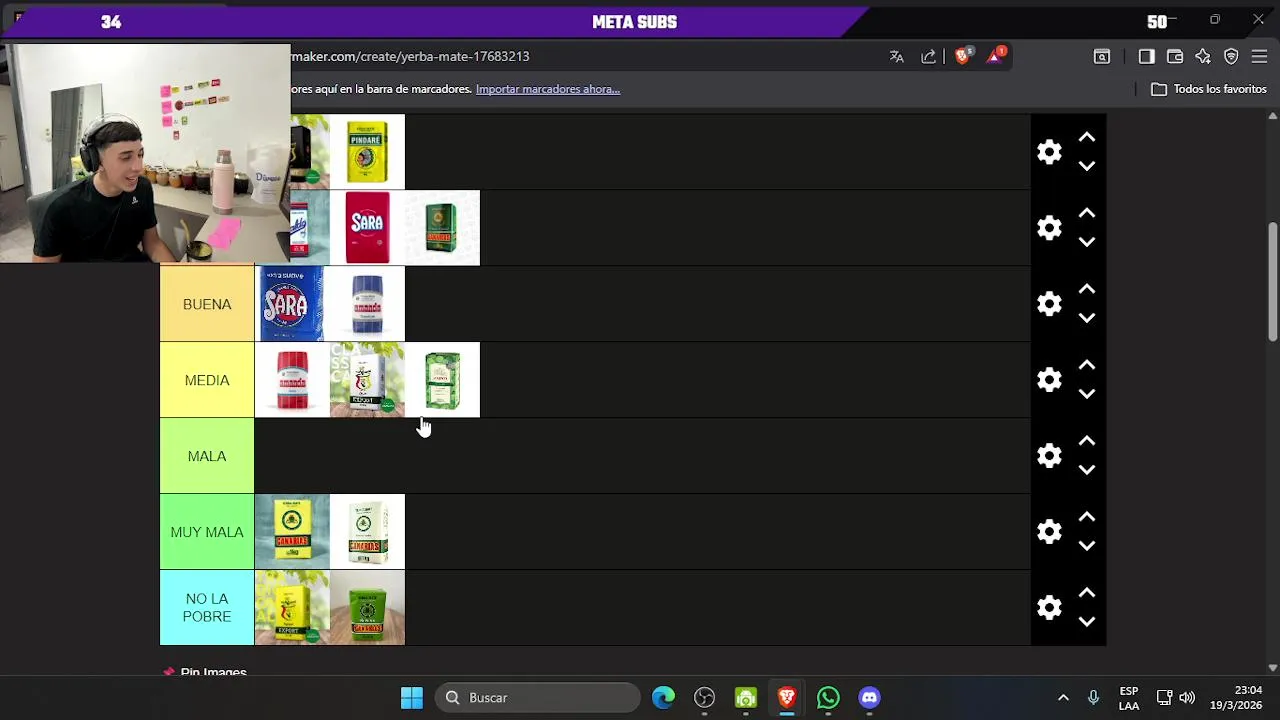
Task: Click the tab search icon in toolbar
Action: point(1102,57)
